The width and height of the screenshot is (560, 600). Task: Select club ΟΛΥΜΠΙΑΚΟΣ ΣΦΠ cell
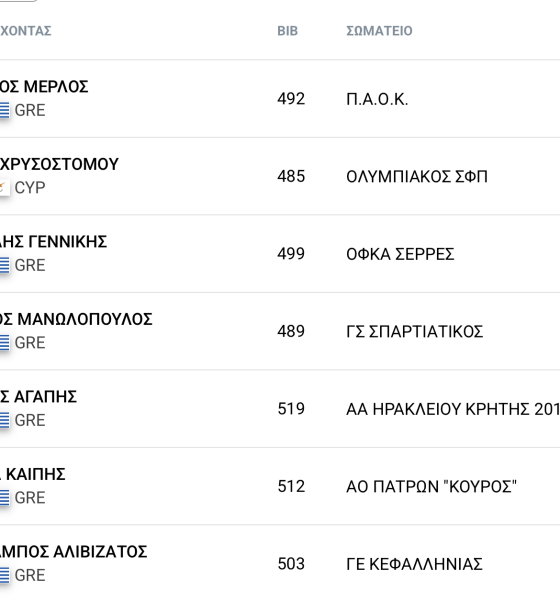(x=417, y=177)
